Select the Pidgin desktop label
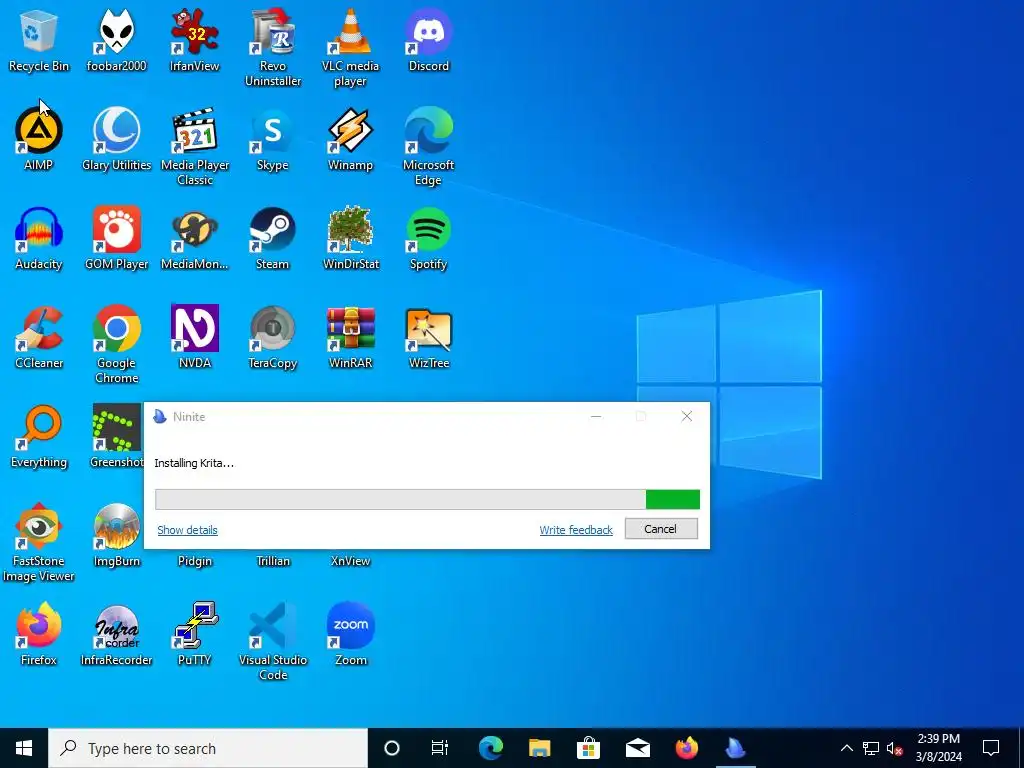This screenshot has width=1024, height=768. [x=195, y=561]
